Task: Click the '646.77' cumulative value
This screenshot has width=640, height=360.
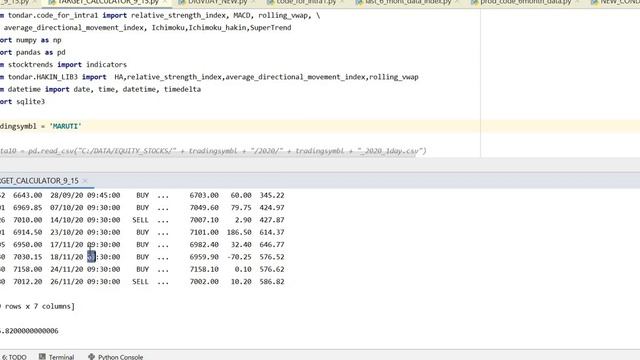Action: click(x=272, y=244)
